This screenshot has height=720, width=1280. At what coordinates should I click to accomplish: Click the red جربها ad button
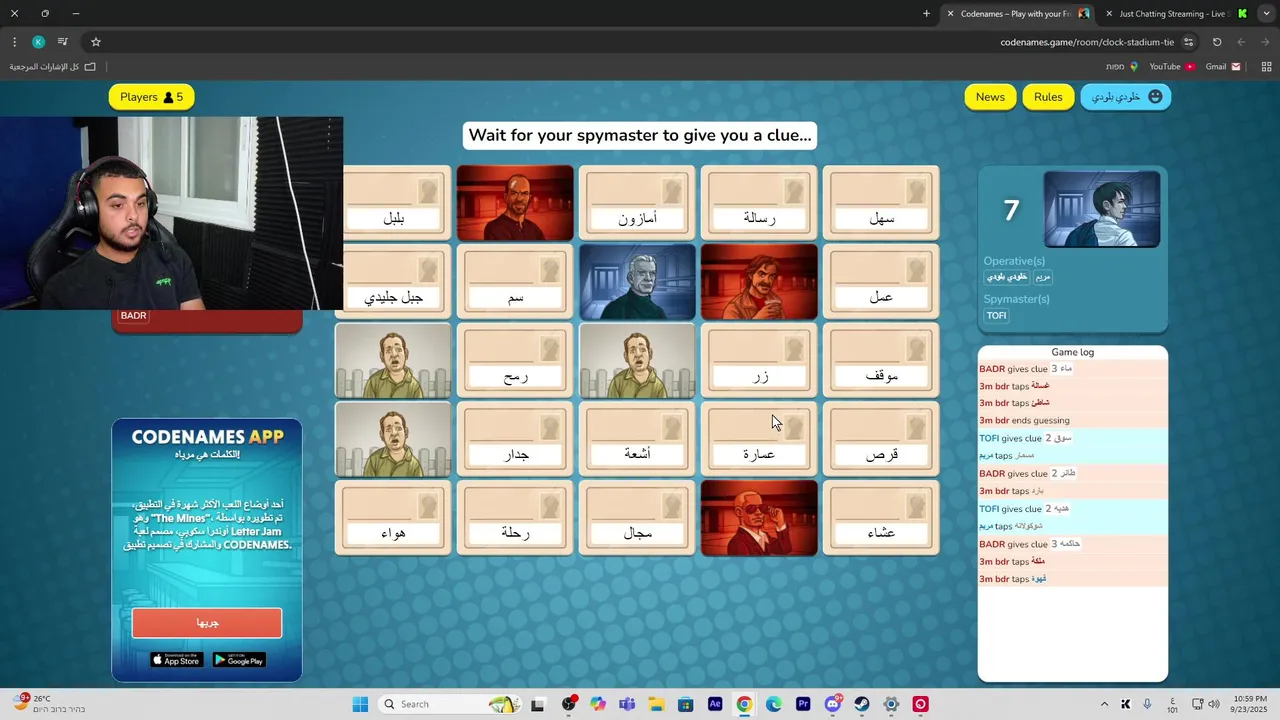pyautogui.click(x=207, y=622)
